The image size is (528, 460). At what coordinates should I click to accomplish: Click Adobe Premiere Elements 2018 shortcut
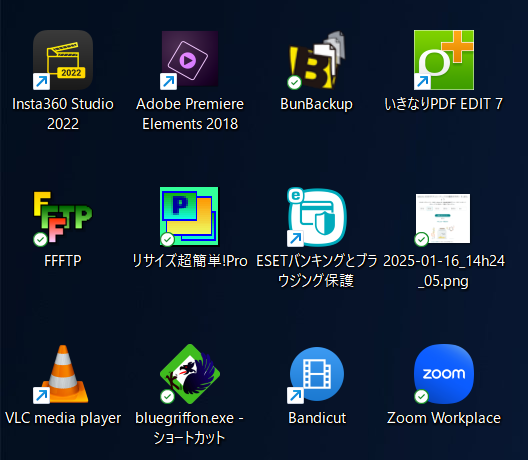pos(190,60)
